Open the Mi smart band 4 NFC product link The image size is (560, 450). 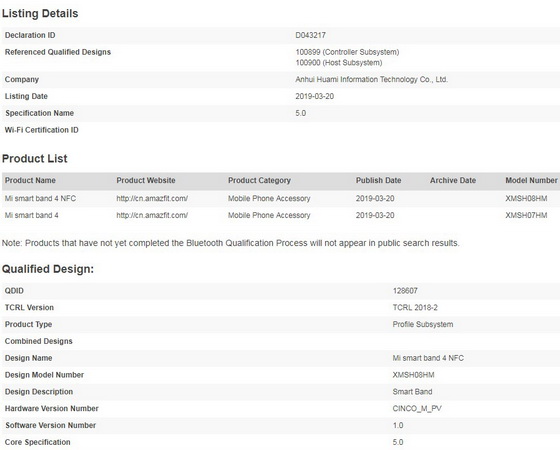point(40,198)
